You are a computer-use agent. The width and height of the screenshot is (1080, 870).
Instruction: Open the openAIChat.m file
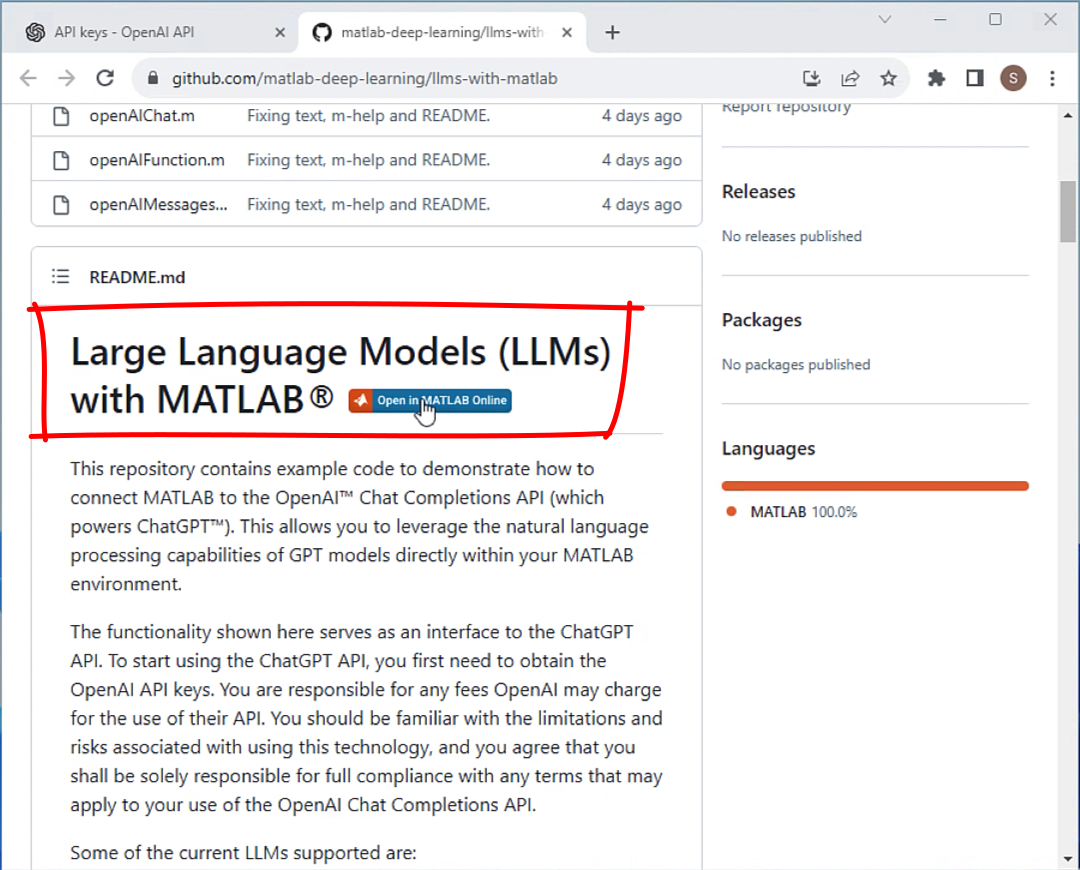click(x=142, y=116)
